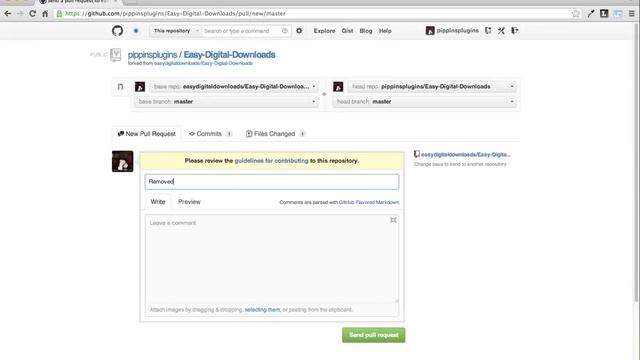
Task: Open notifications via the blue dot indicator
Action: 136,31
